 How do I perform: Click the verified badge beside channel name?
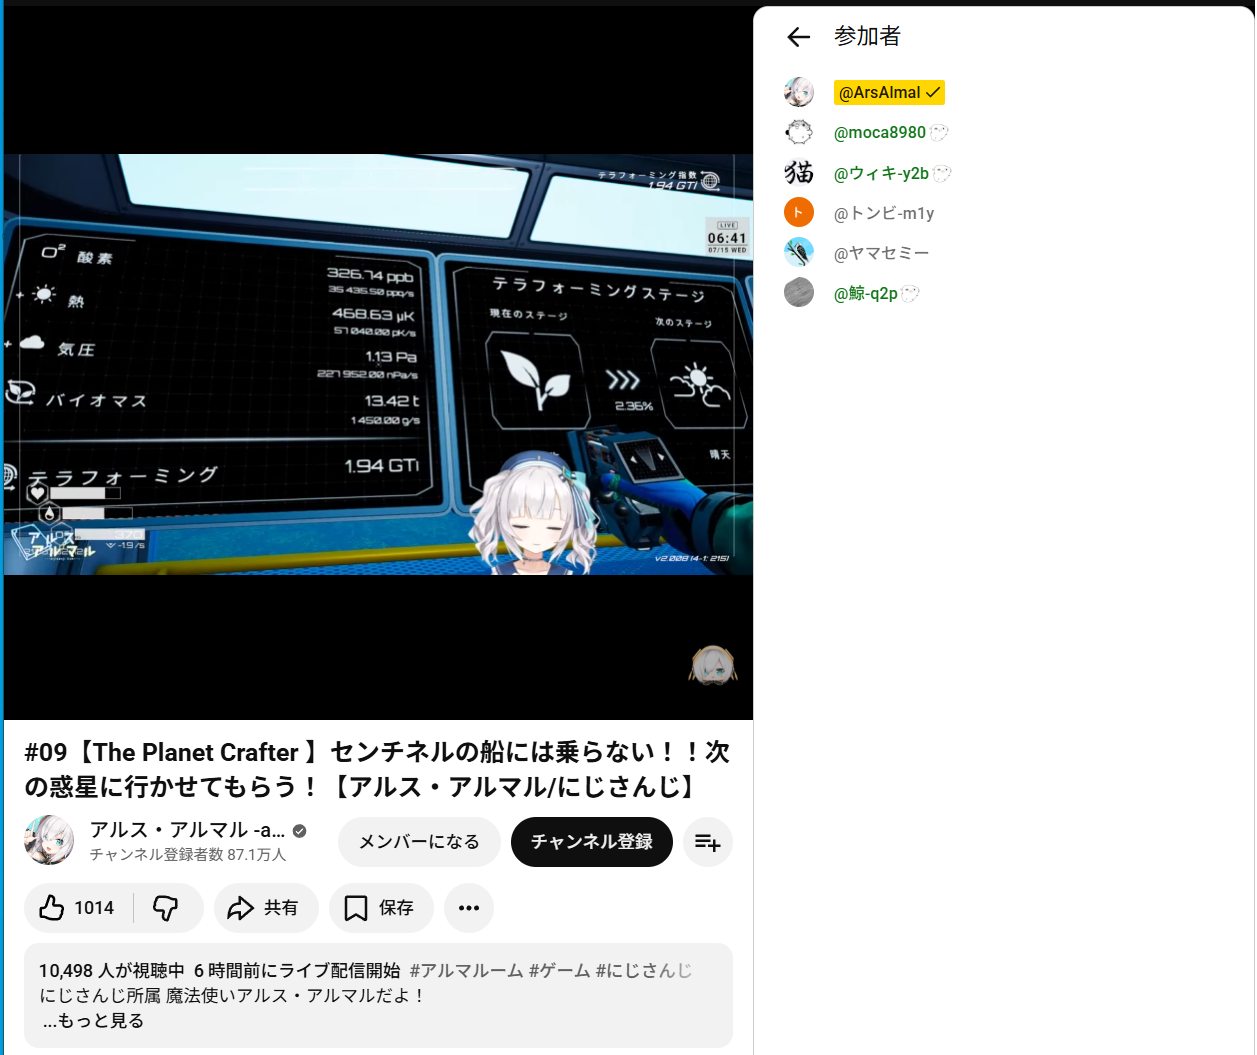coord(300,831)
